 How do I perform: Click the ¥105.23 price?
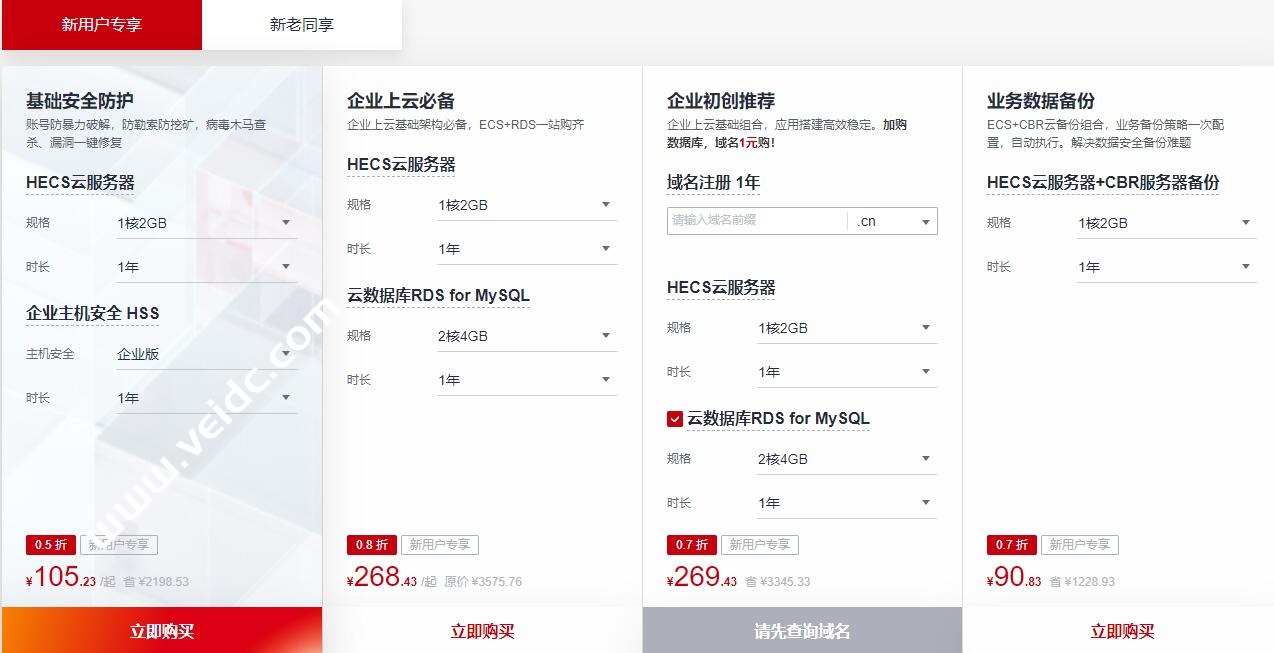[x=61, y=577]
